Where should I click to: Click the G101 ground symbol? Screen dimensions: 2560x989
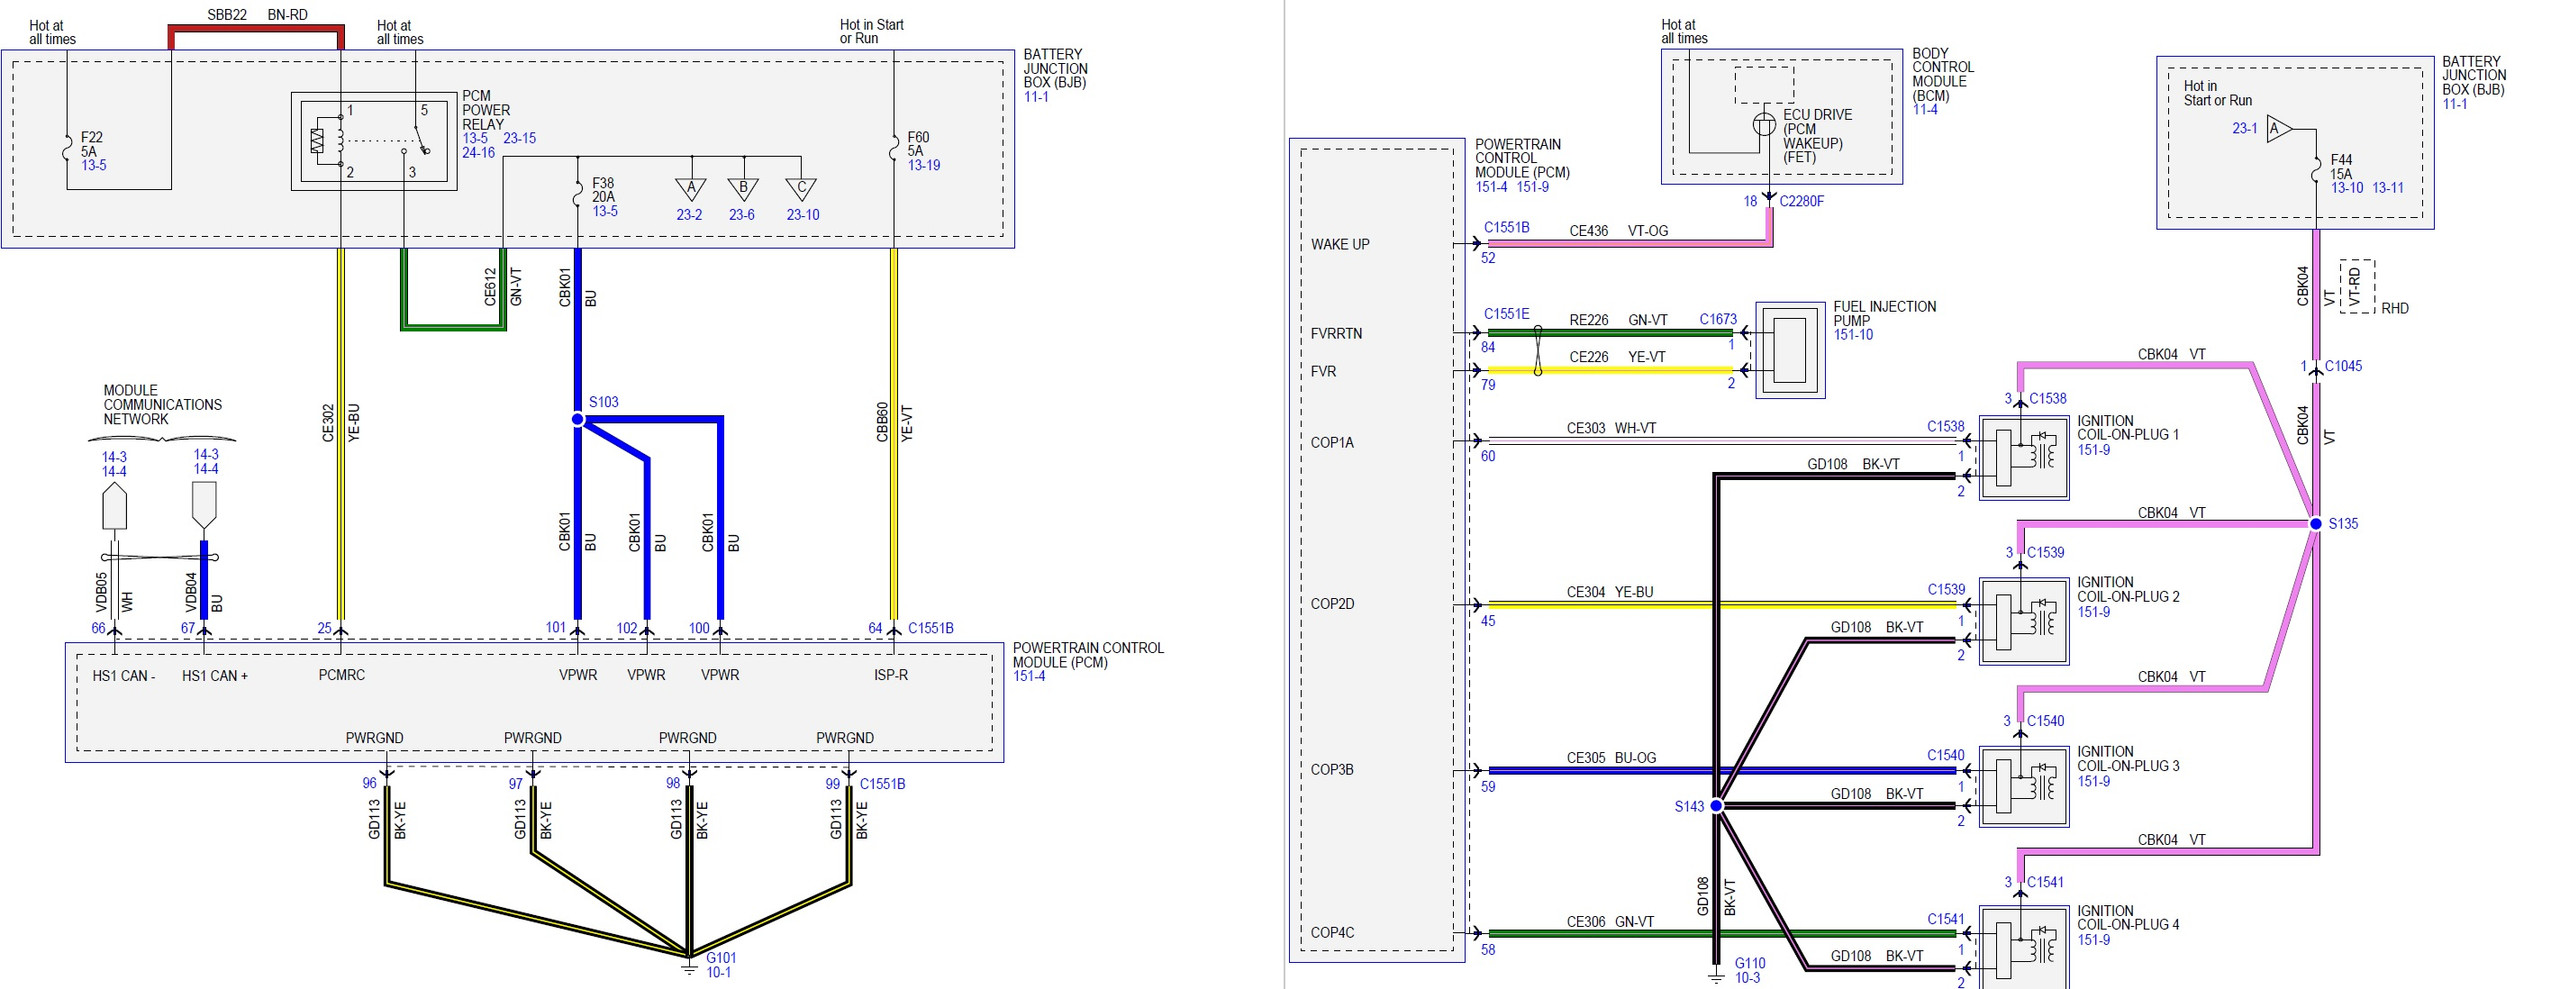689,966
